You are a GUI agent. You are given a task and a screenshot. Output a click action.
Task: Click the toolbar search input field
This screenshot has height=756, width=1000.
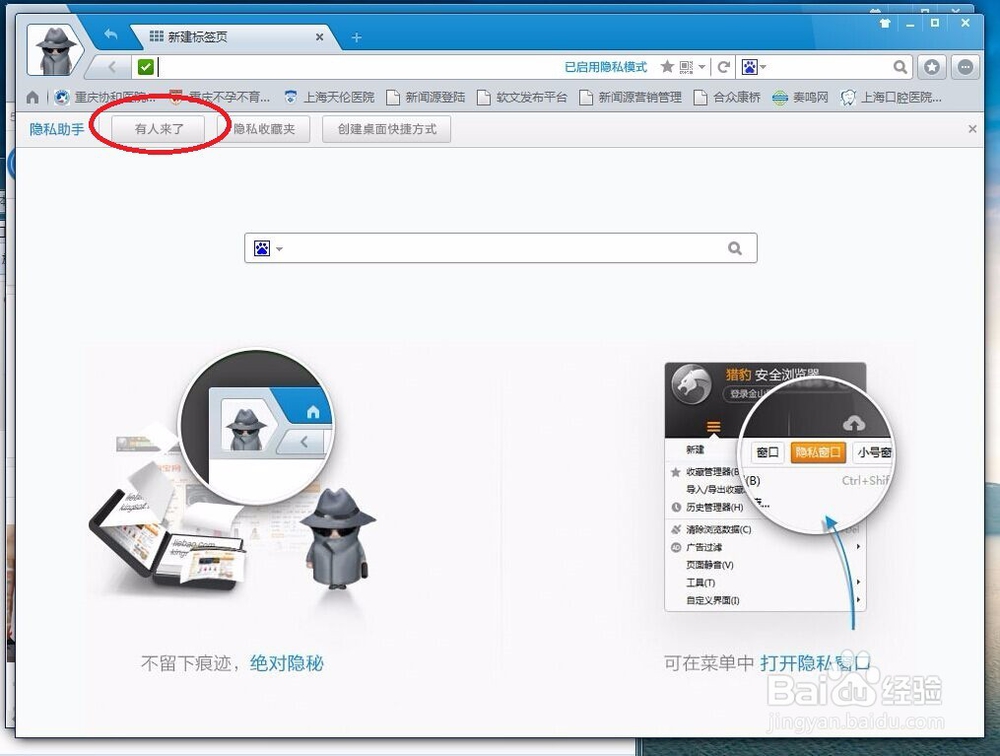[x=829, y=66]
